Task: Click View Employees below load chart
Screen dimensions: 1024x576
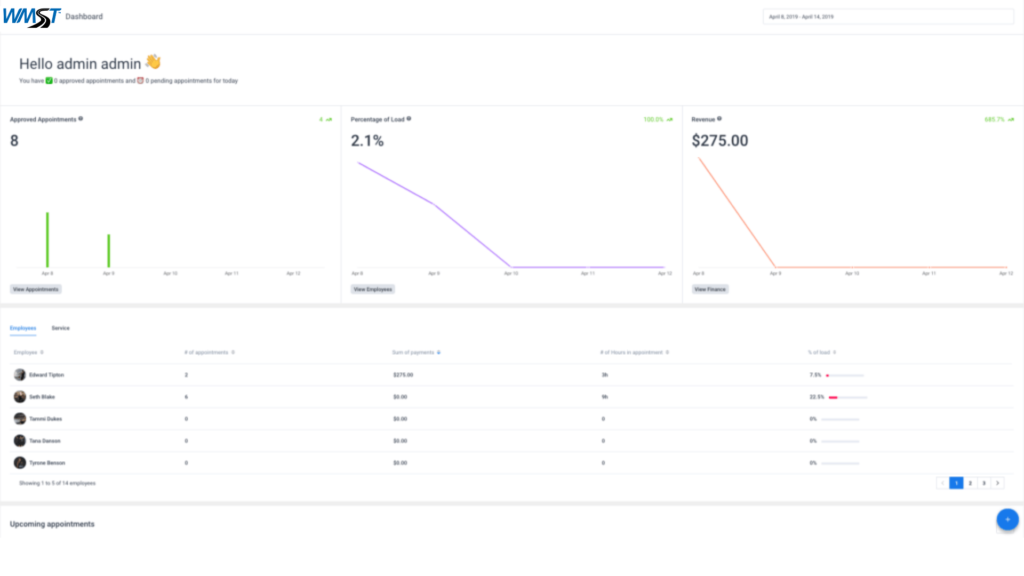Action: point(373,289)
